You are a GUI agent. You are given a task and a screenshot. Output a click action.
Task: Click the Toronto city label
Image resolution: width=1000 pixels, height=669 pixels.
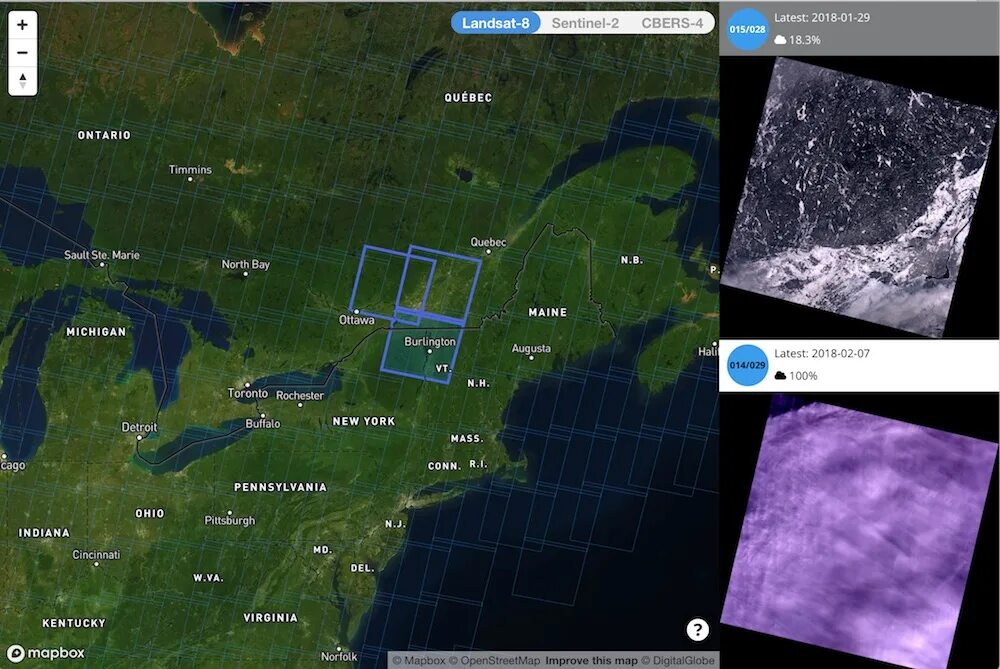coord(247,393)
